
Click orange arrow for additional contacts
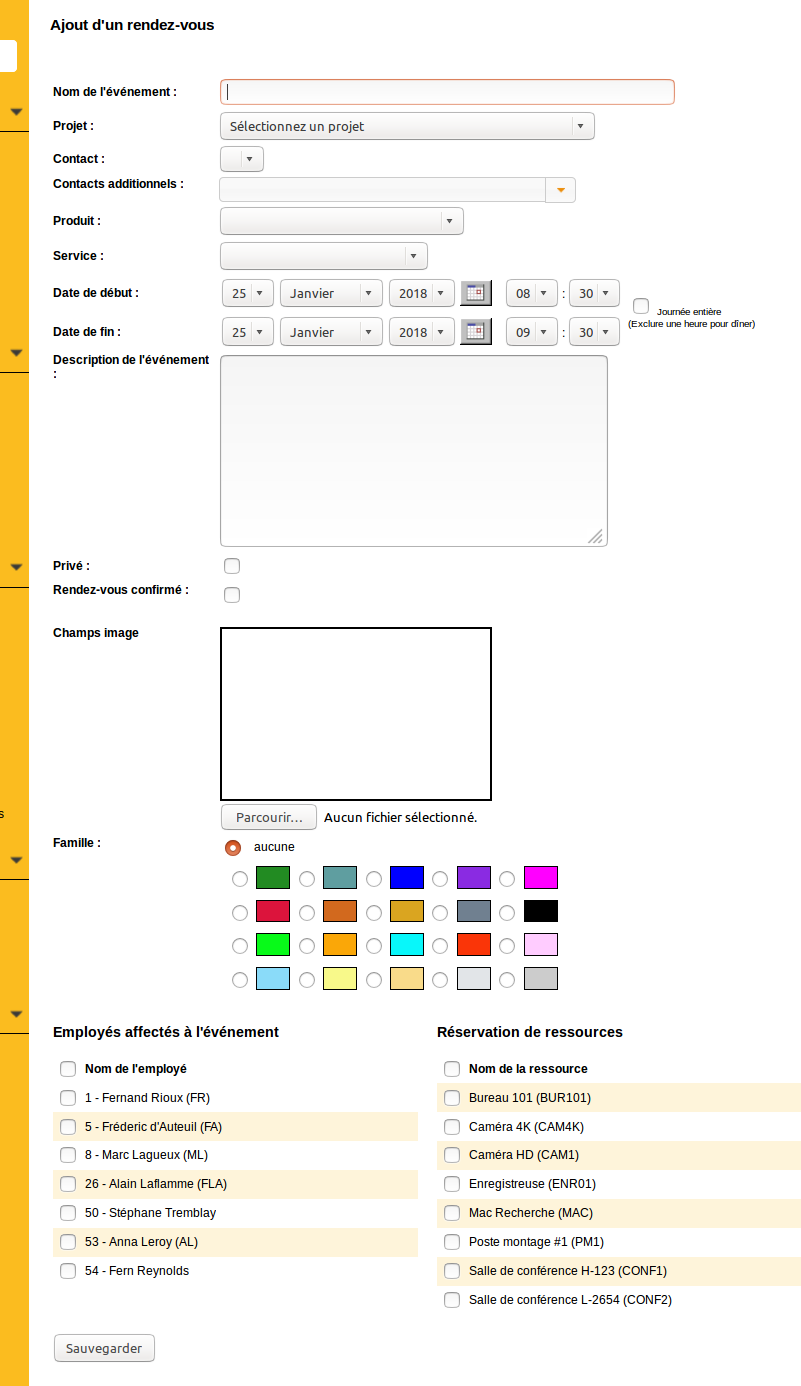[x=561, y=190]
